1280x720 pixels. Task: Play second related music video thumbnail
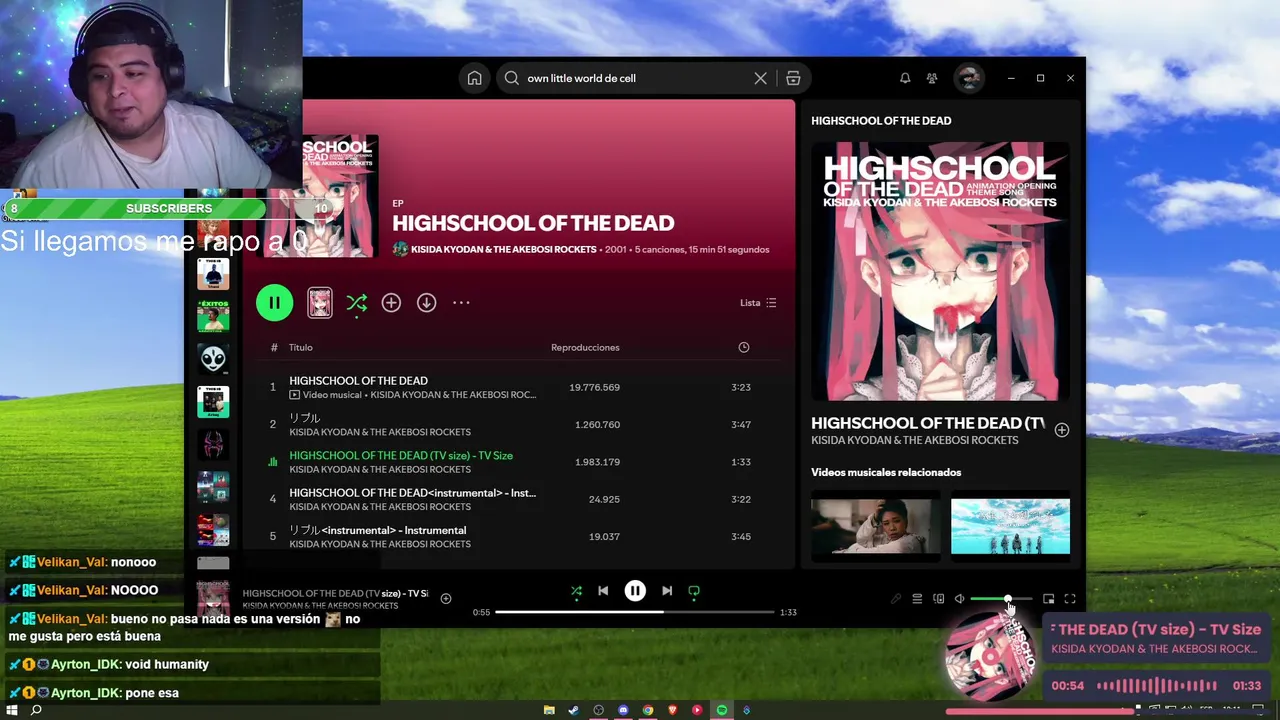pos(1010,526)
